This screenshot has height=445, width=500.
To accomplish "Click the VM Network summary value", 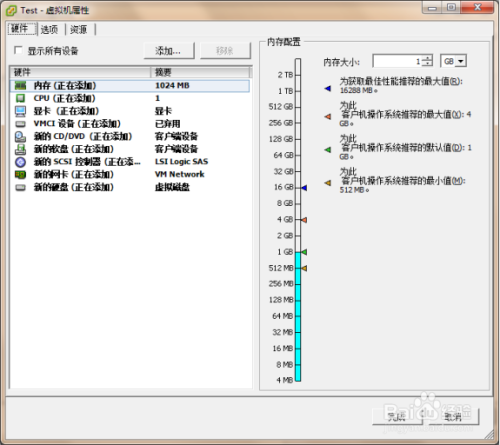I will point(180,174).
